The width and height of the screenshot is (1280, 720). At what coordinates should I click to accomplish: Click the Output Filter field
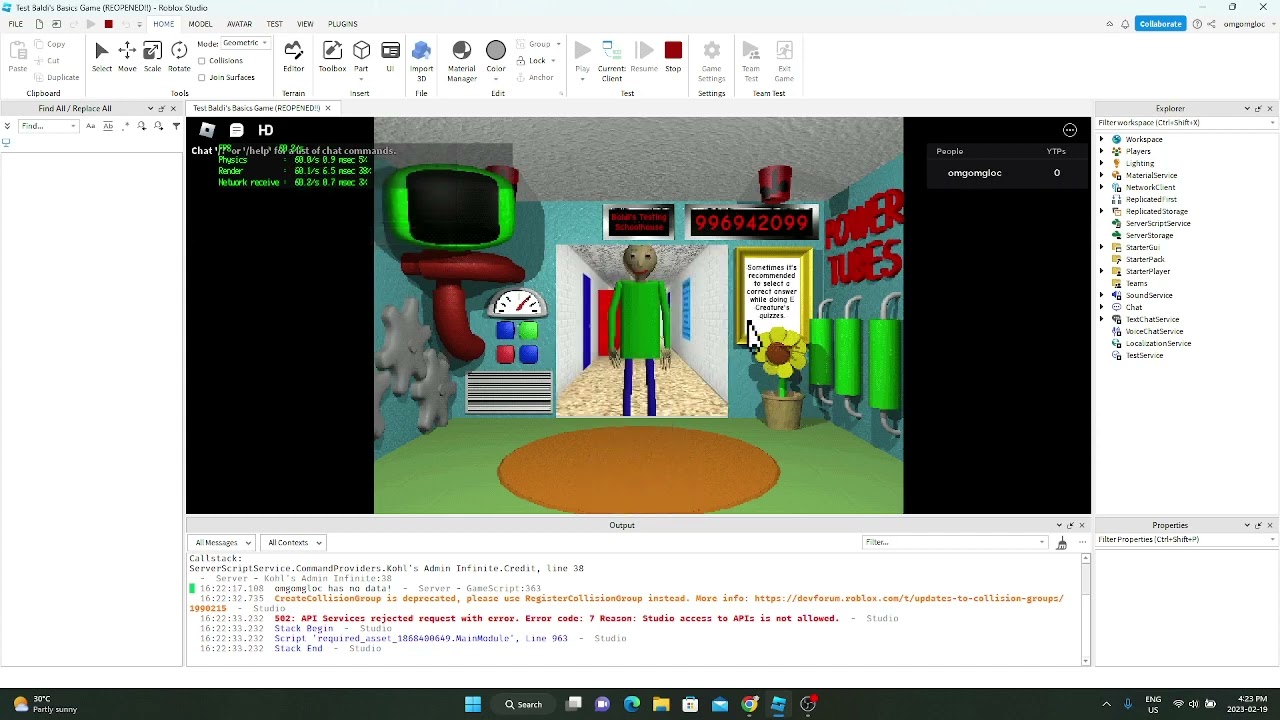(x=954, y=543)
